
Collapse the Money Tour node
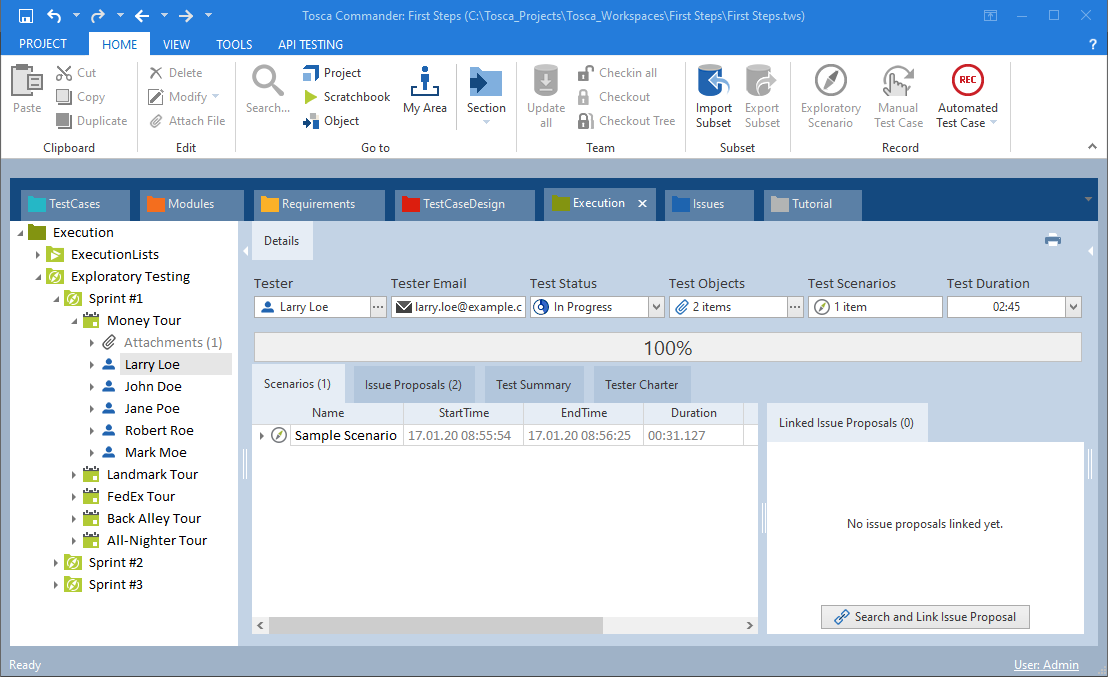75,321
